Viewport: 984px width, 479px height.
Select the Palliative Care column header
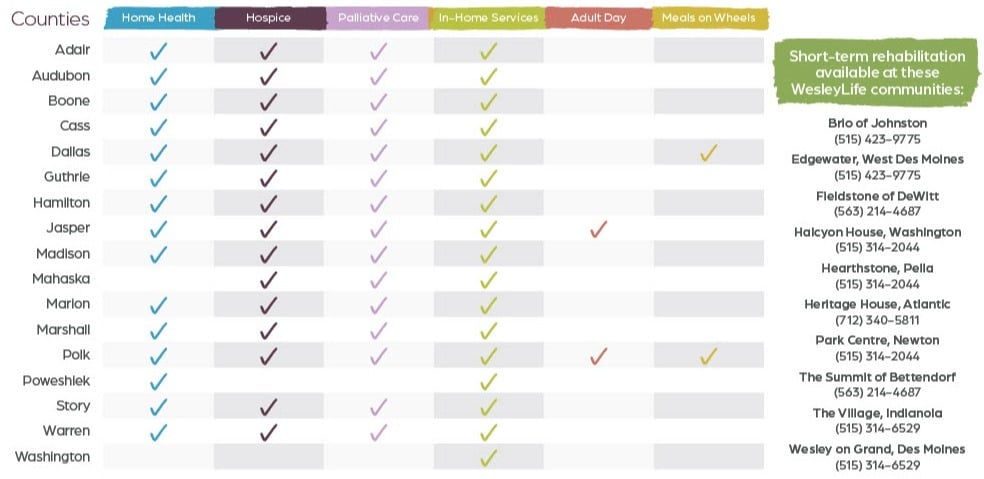click(x=378, y=18)
